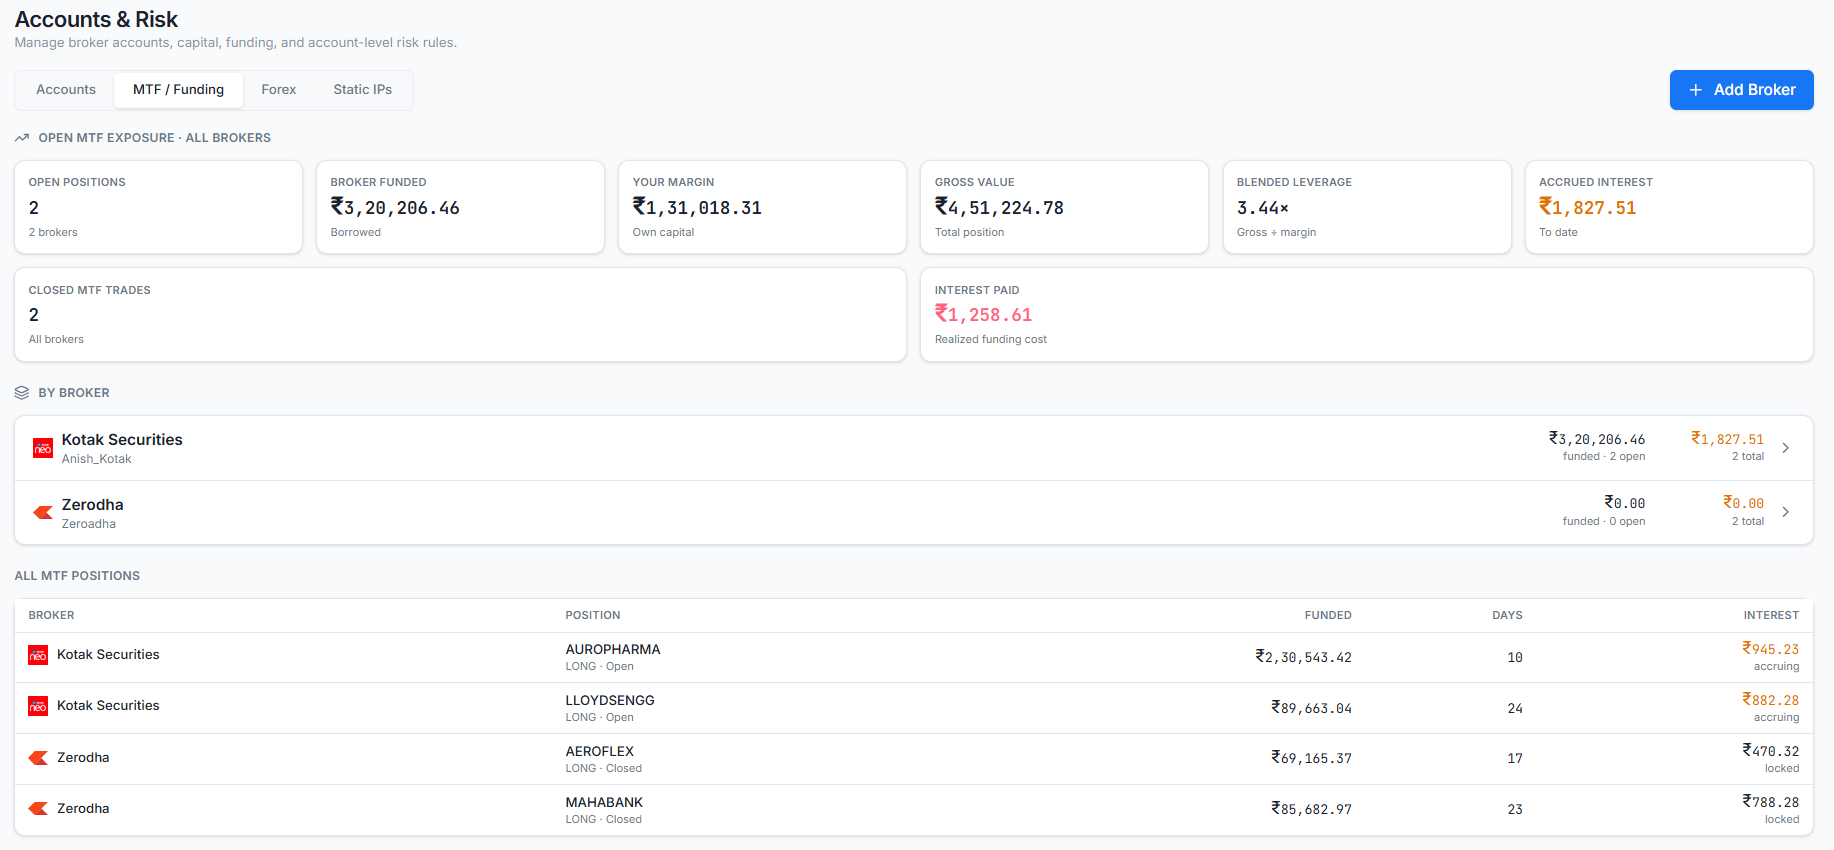The height and width of the screenshot is (850, 1834).
Task: Click days value 24 in LLOYDSENGG row
Action: (1515, 708)
